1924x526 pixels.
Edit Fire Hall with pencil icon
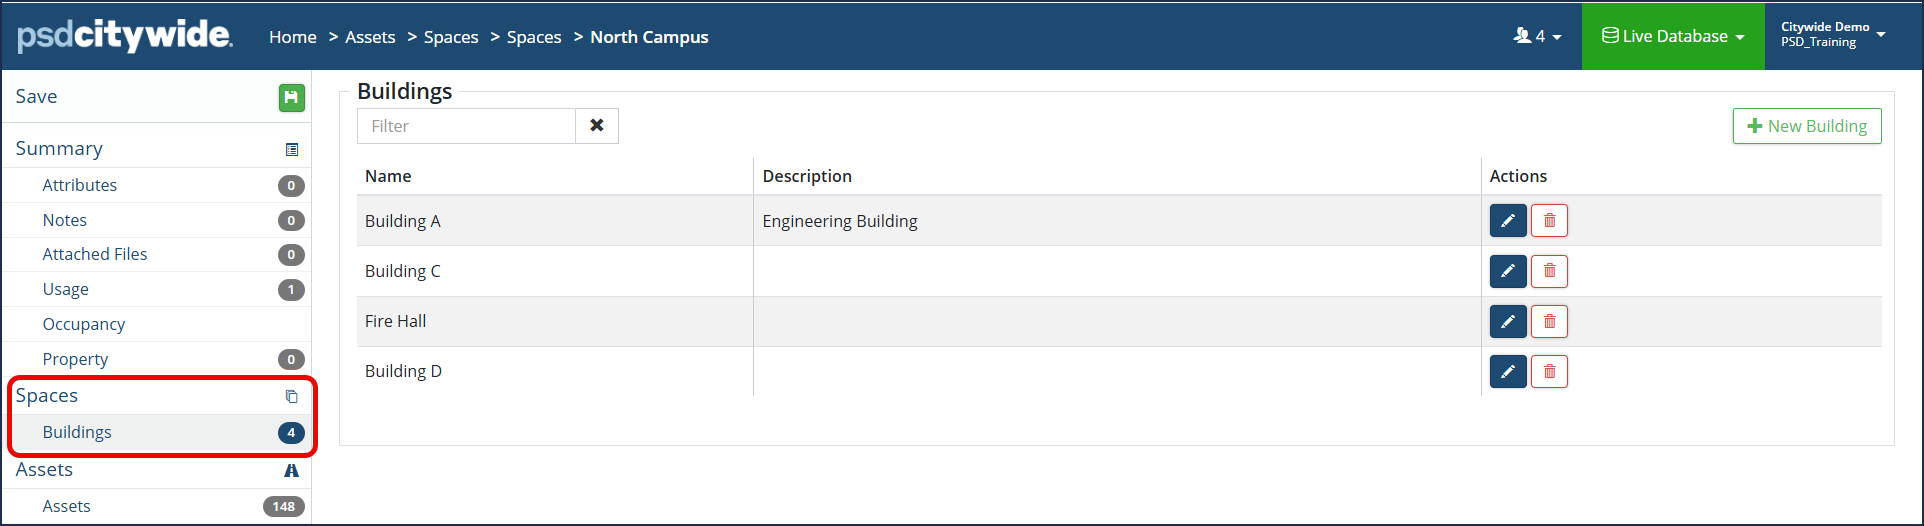pos(1508,321)
